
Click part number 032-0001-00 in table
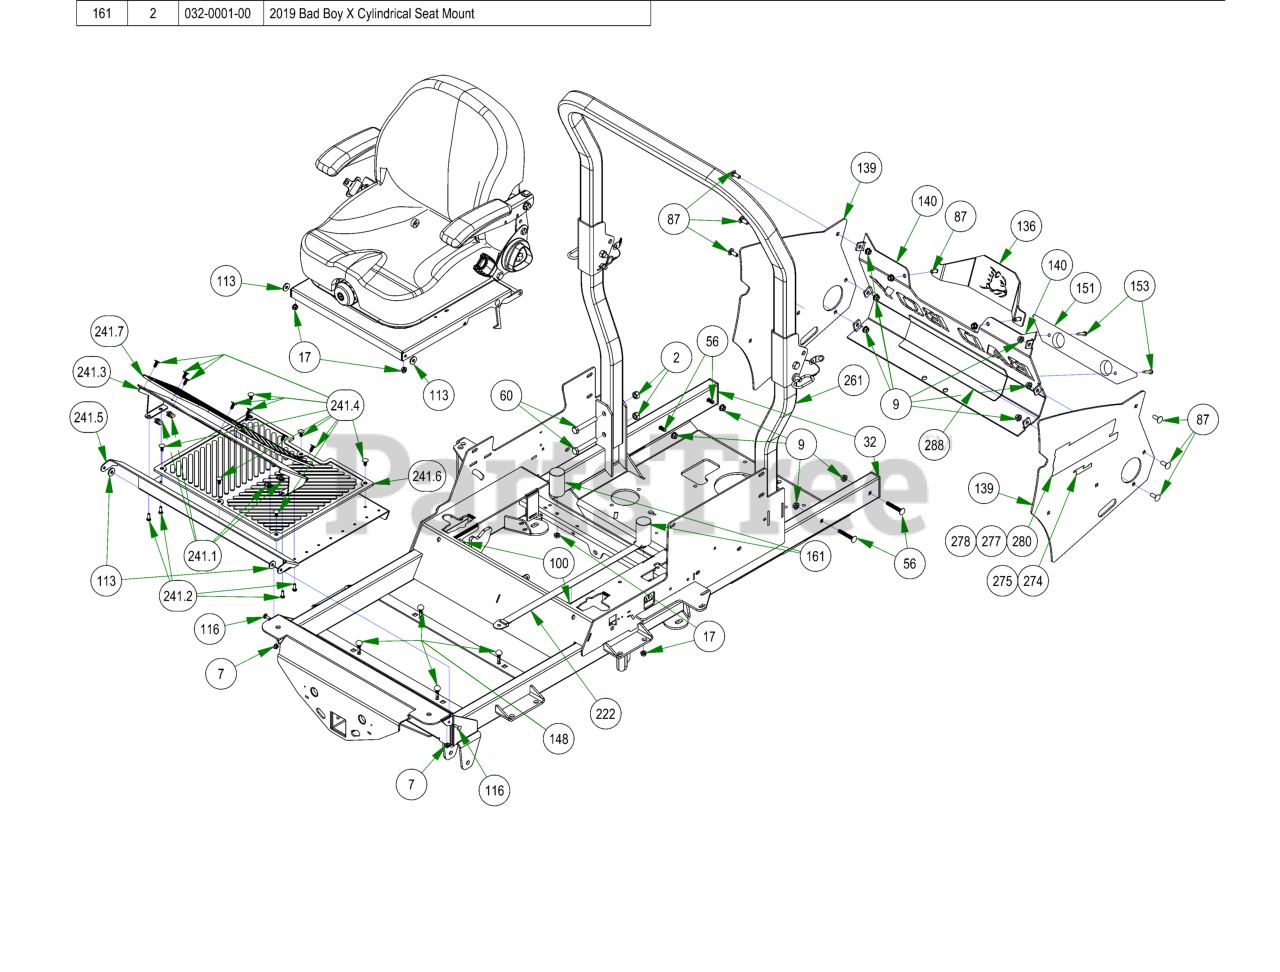point(217,14)
